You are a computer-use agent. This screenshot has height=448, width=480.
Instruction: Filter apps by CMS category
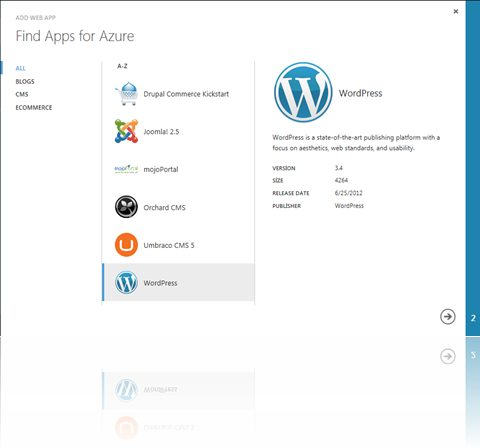(22, 94)
